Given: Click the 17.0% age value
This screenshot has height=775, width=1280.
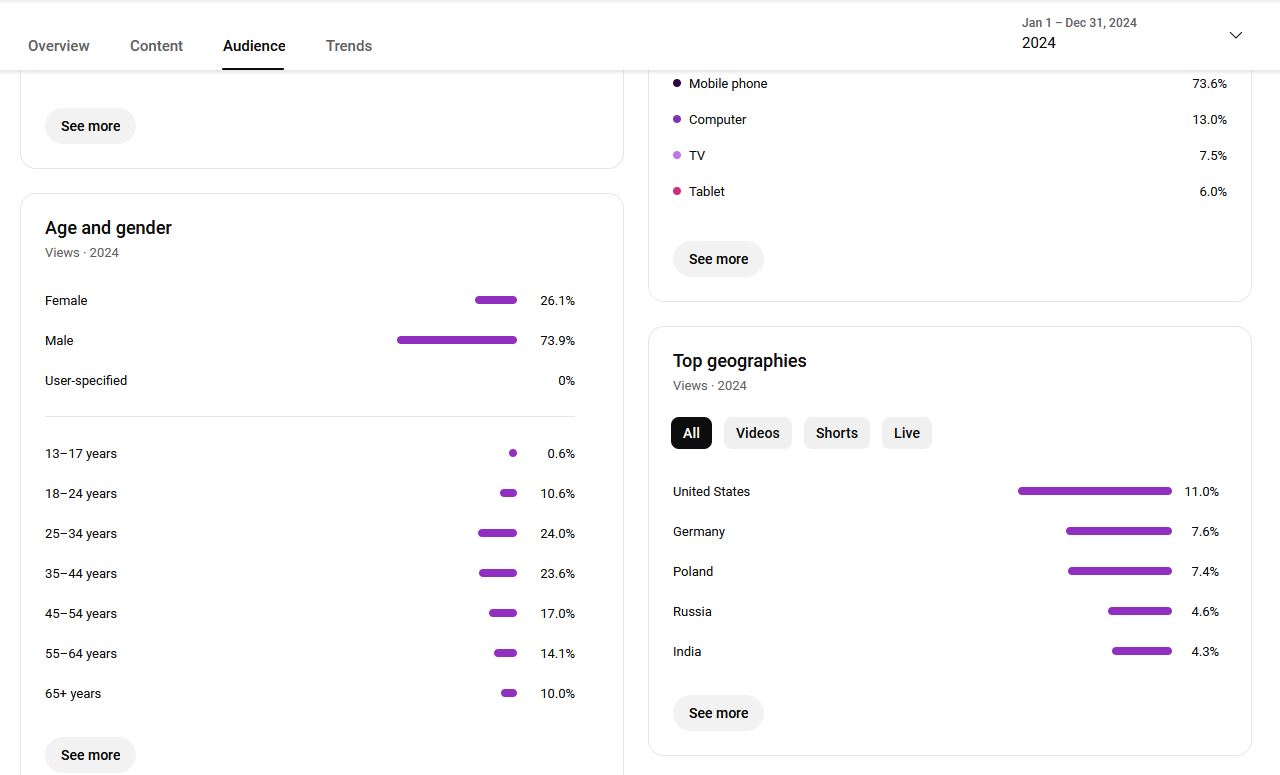Looking at the screenshot, I should click(557, 614).
